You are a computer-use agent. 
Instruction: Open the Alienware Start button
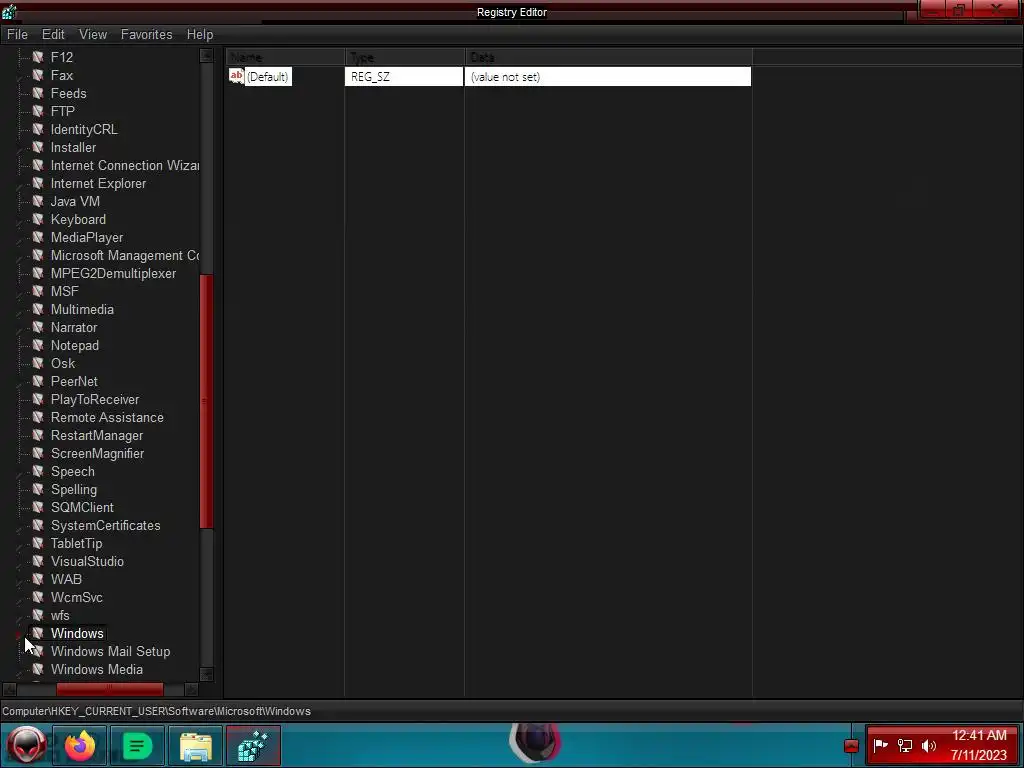tap(26, 745)
